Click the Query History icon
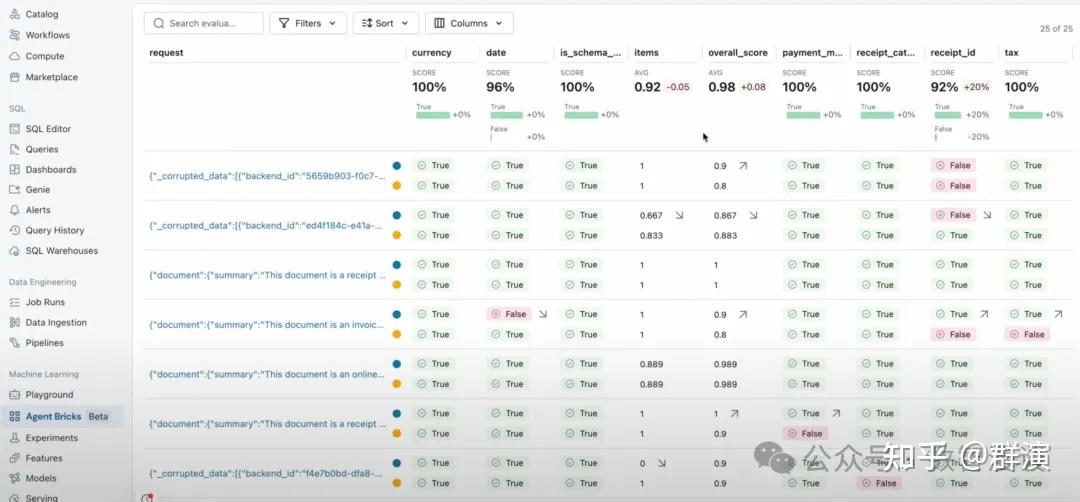This screenshot has height=502, width=1080. [x=15, y=230]
